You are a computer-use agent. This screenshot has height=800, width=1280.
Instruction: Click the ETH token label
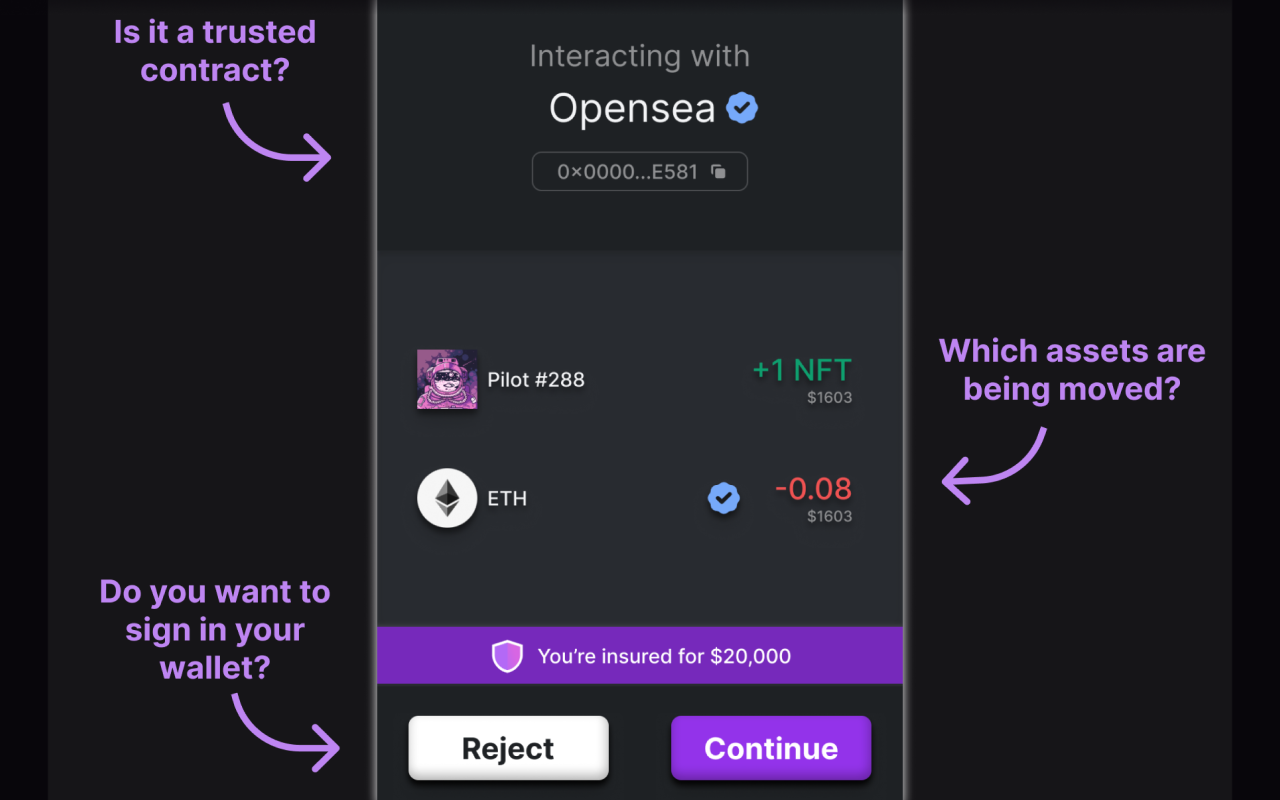pyautogui.click(x=507, y=498)
